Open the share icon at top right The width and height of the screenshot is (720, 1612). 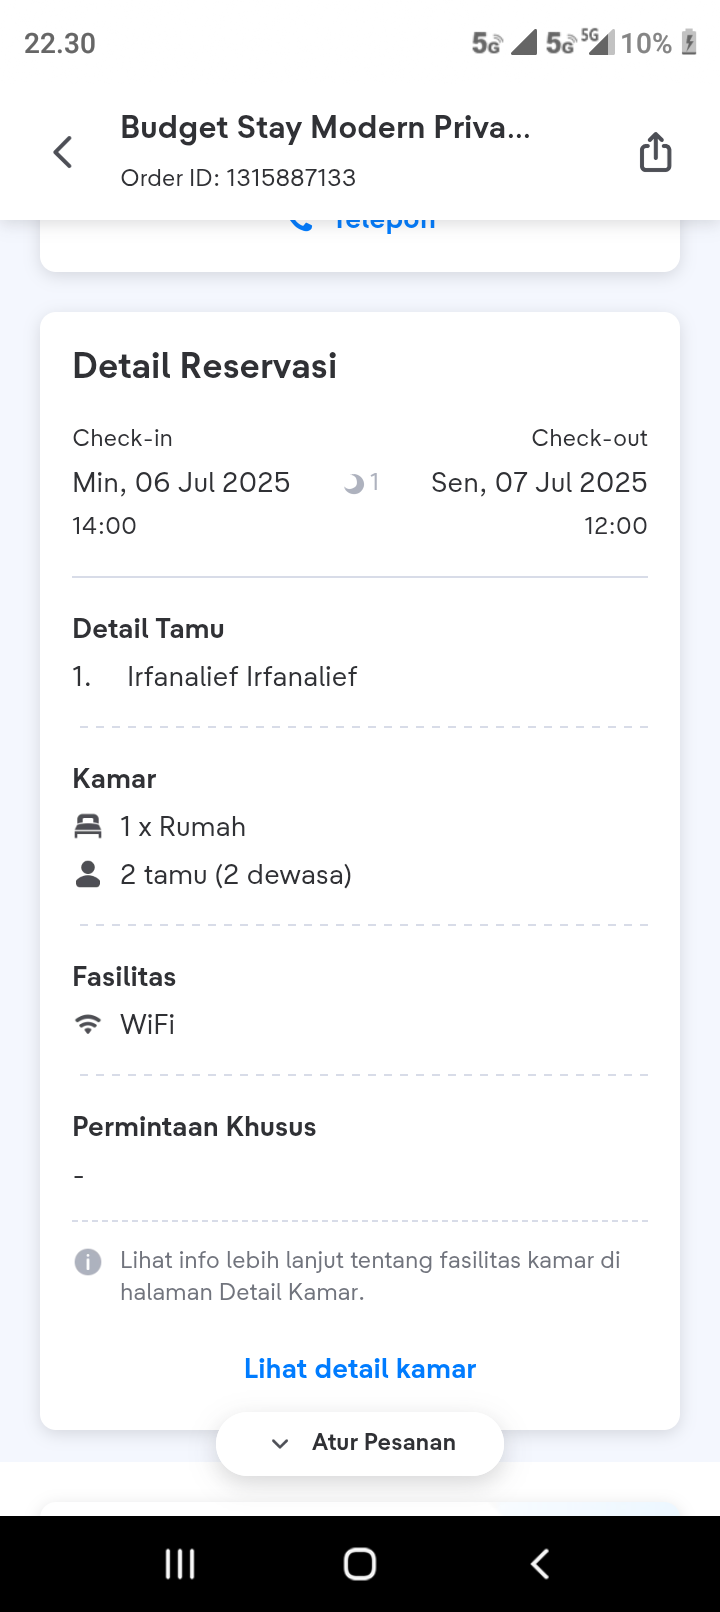coord(655,153)
